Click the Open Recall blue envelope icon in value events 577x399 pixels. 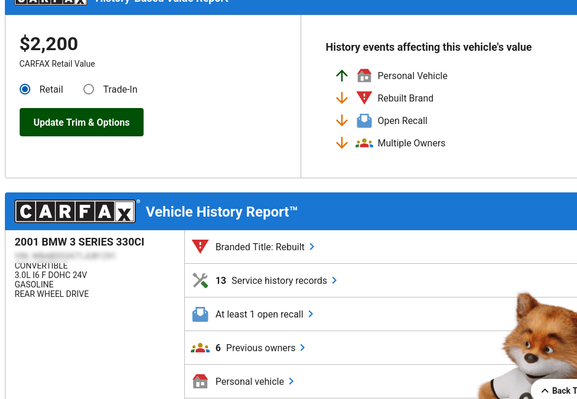pos(364,121)
